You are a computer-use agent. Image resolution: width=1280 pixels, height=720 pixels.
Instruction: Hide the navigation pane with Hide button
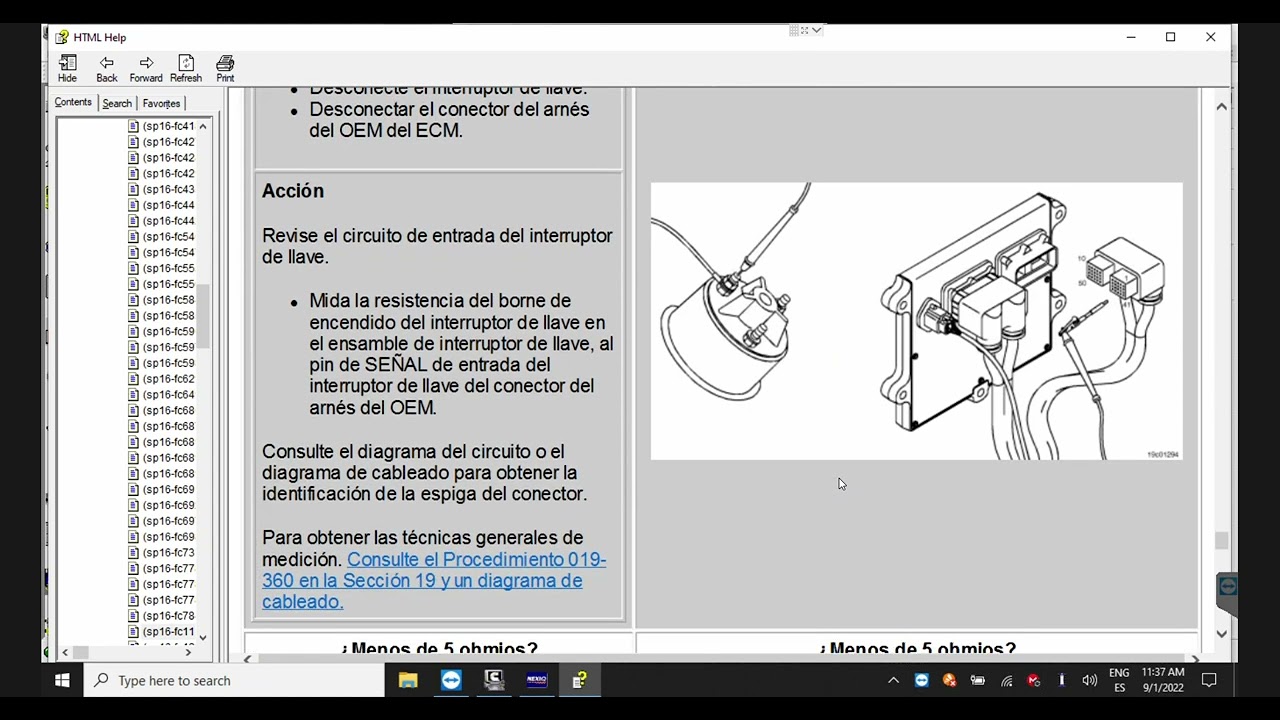pyautogui.click(x=67, y=69)
